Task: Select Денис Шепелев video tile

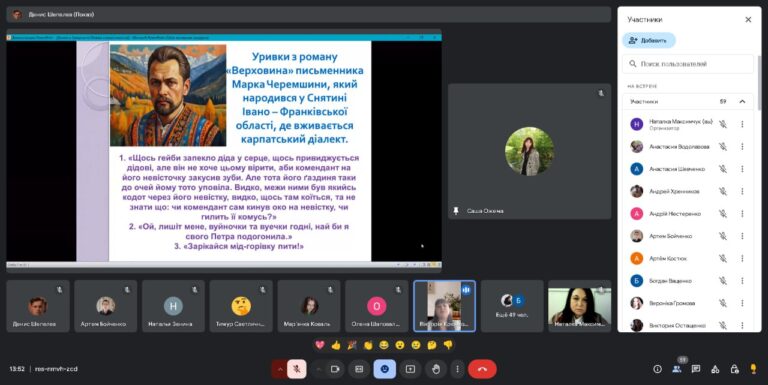Action: [x=38, y=306]
